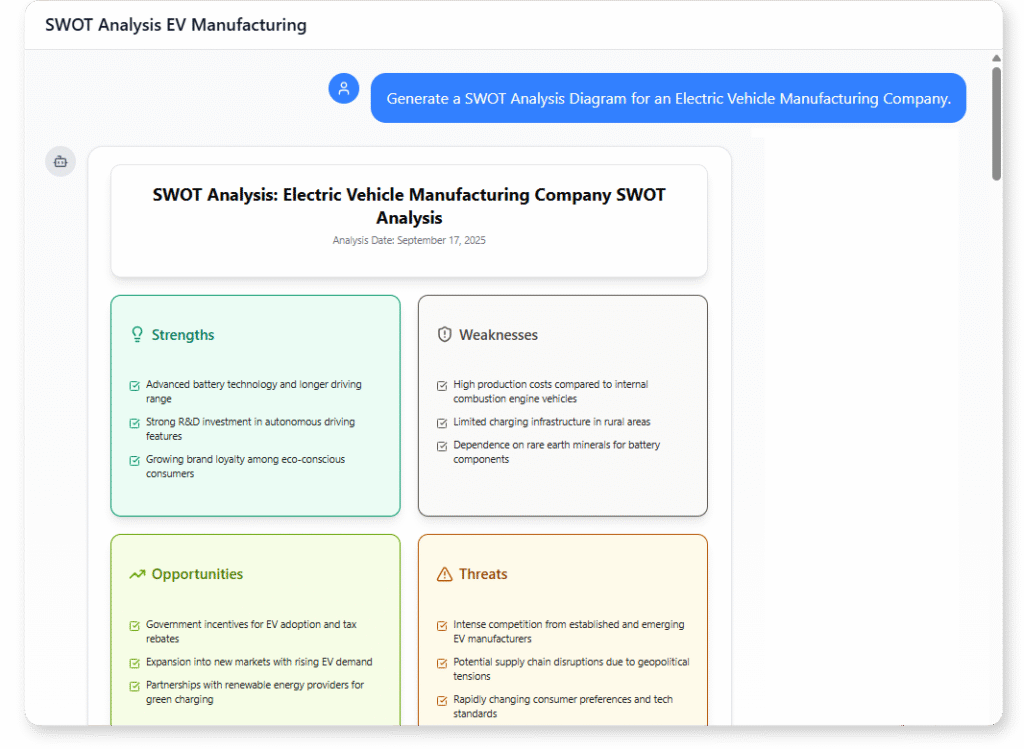Click the lightbulb icon in the Strengths header

pyautogui.click(x=137, y=334)
